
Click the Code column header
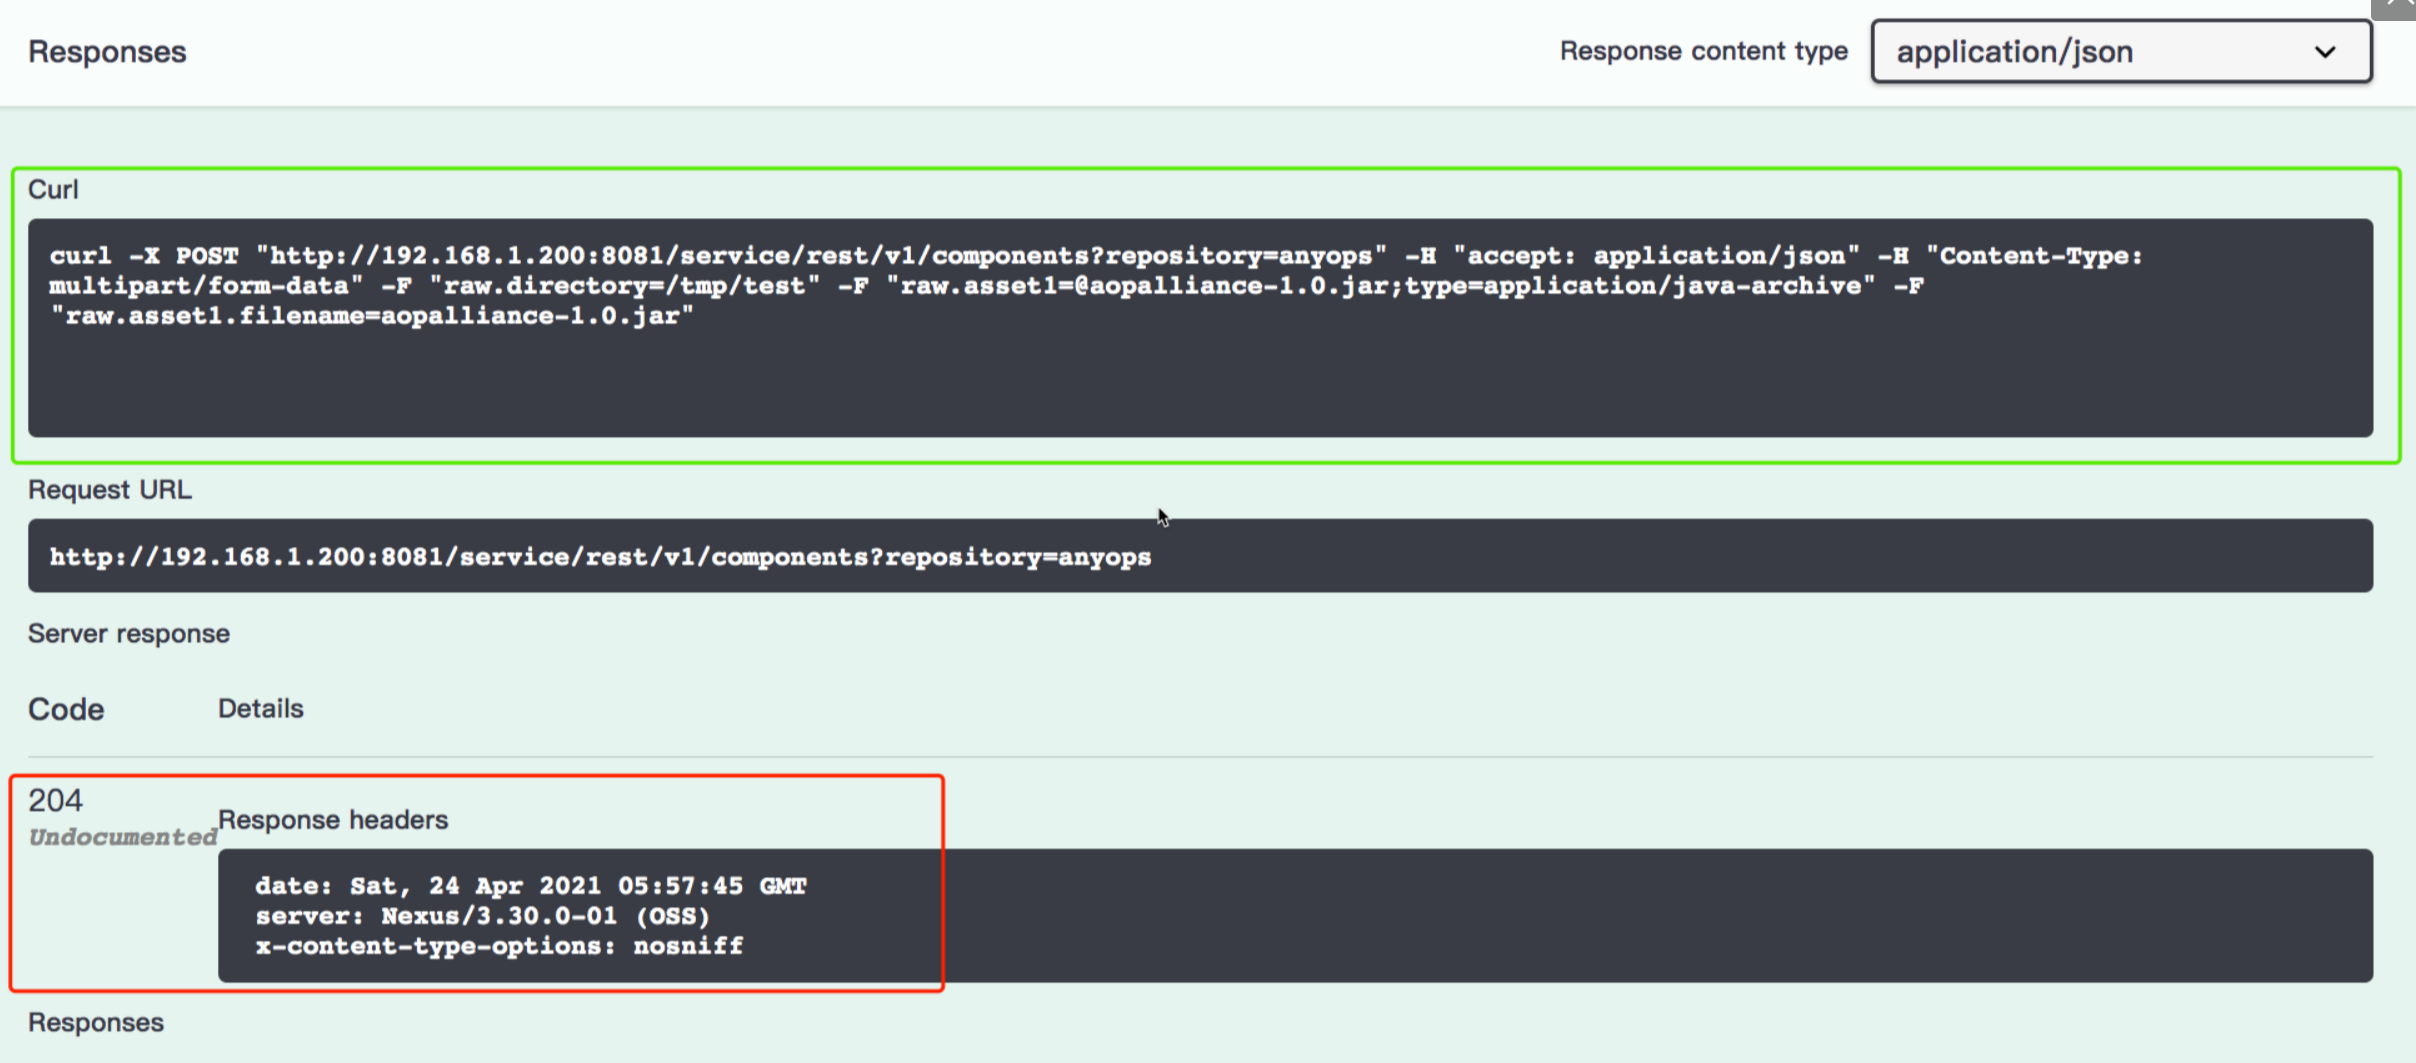pos(66,709)
